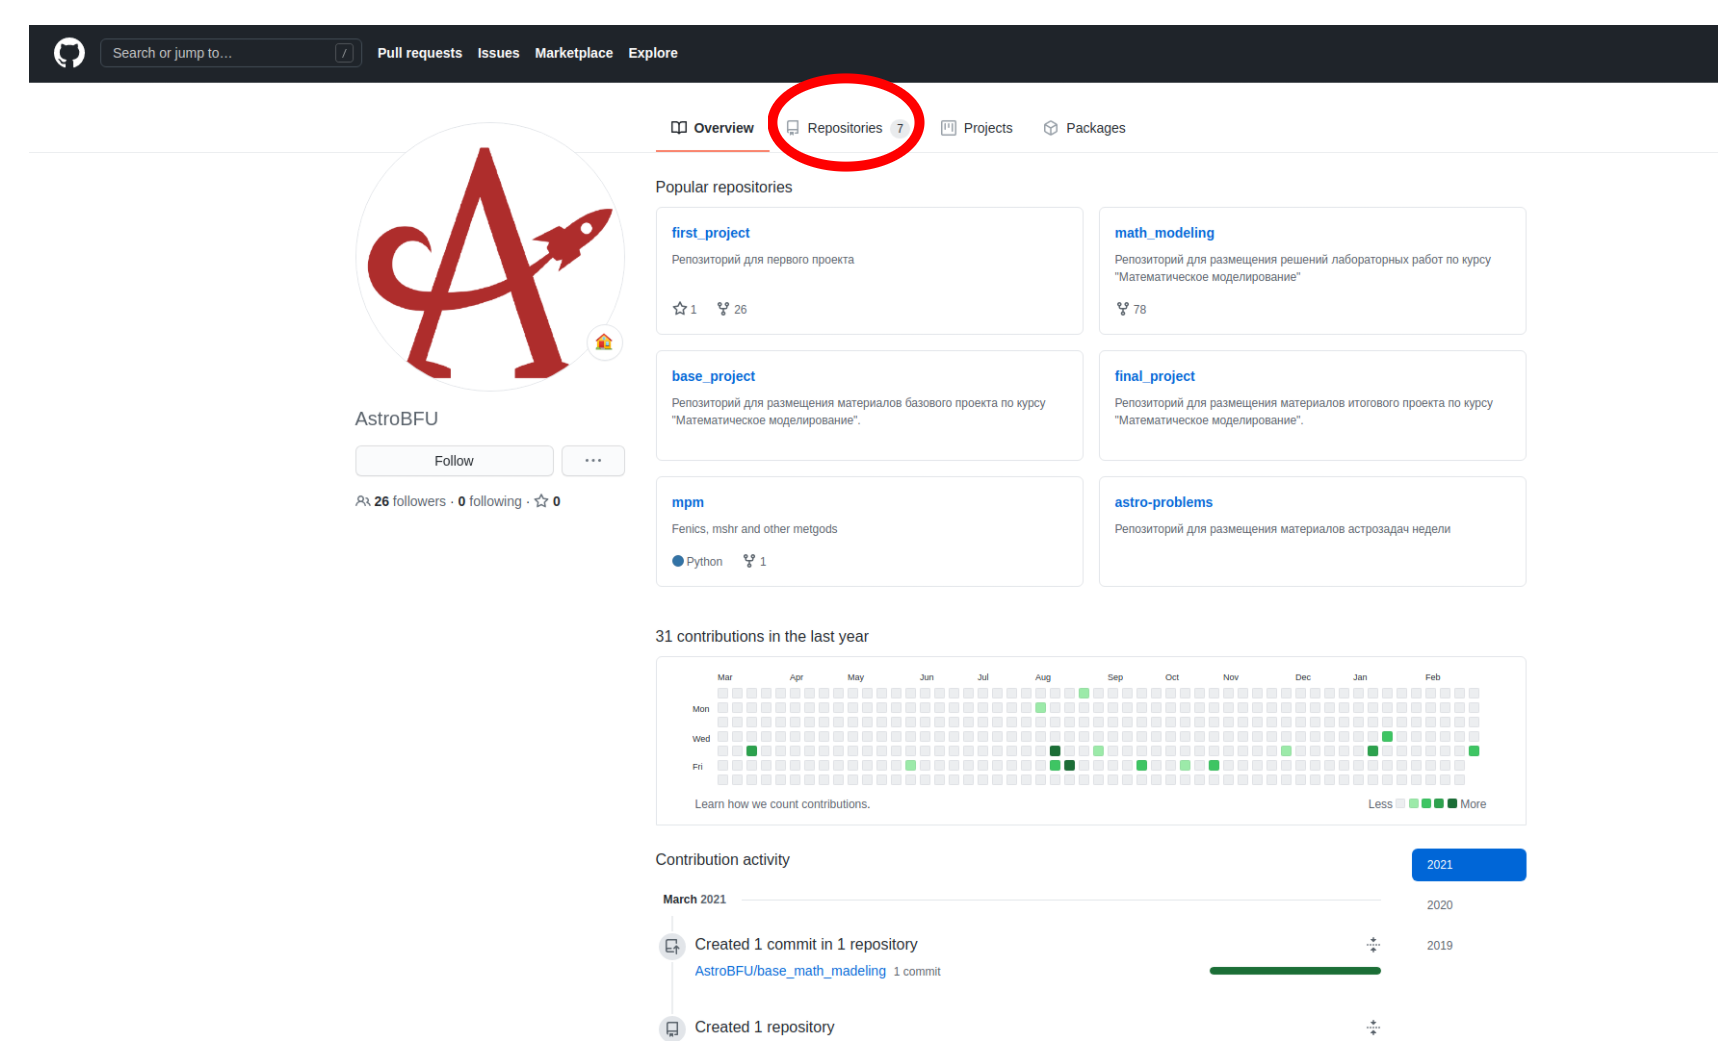Click the AstroBFU profile avatar

tap(490, 257)
